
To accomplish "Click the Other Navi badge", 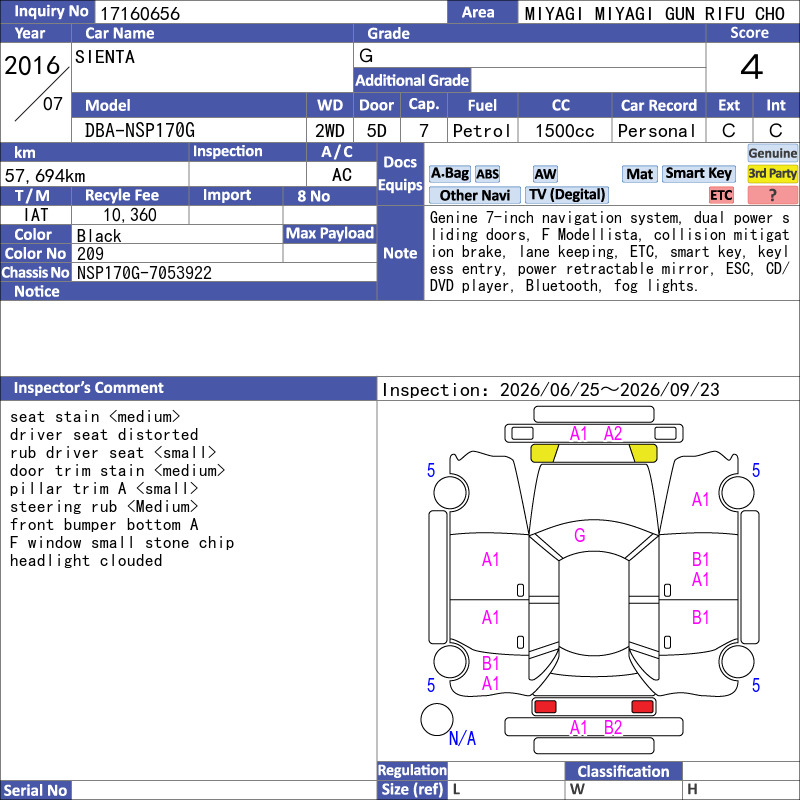I will [474, 195].
